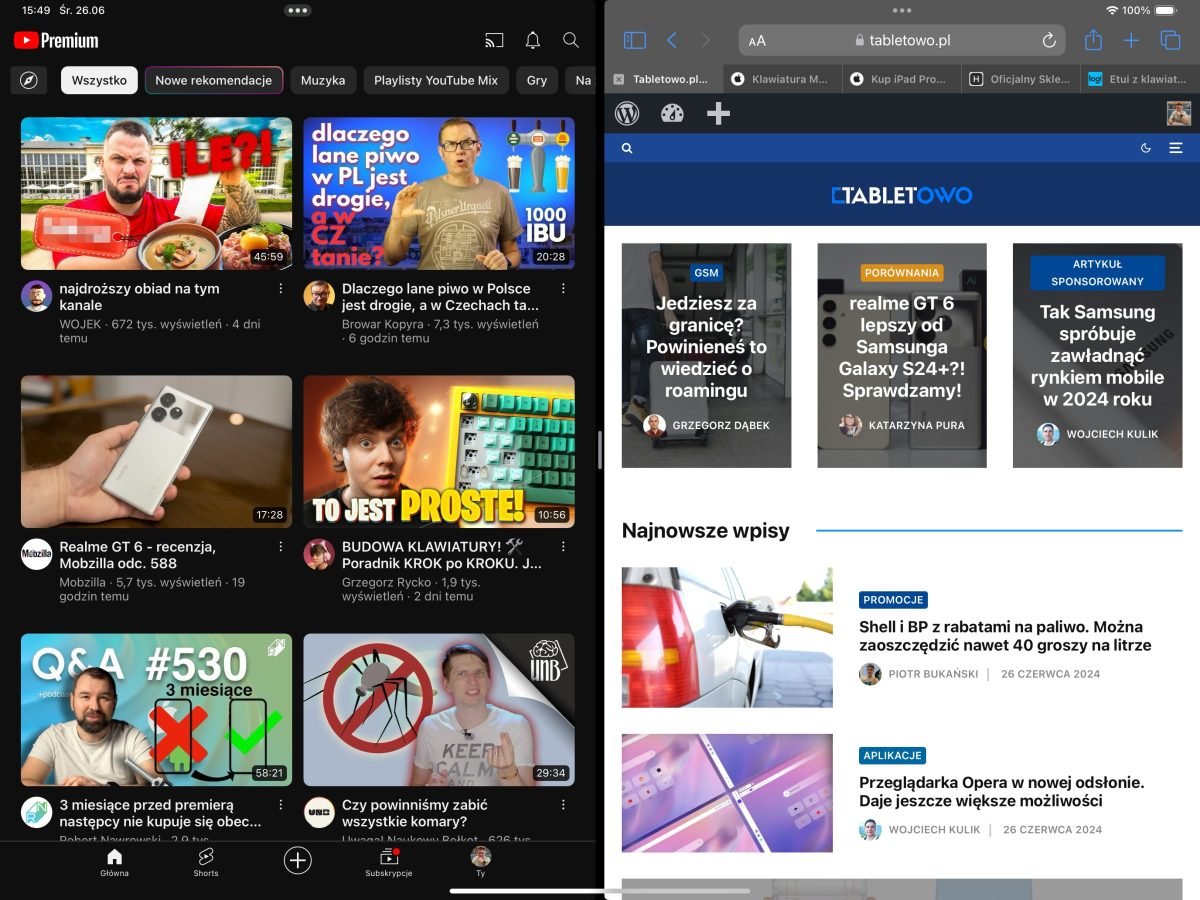This screenshot has width=1200, height=900.
Task: Open the Safari AA page settings menu
Action: 757,41
